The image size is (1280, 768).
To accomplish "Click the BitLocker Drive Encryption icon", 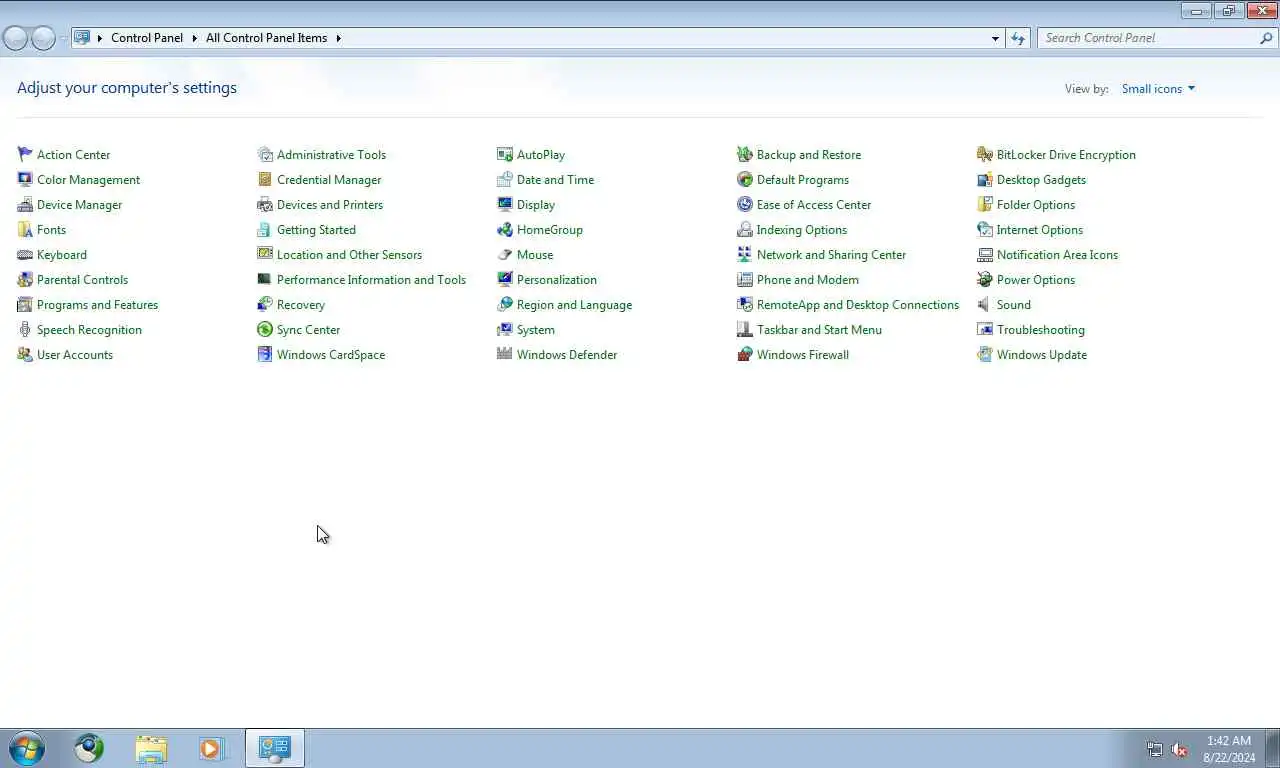I will pos(985,154).
